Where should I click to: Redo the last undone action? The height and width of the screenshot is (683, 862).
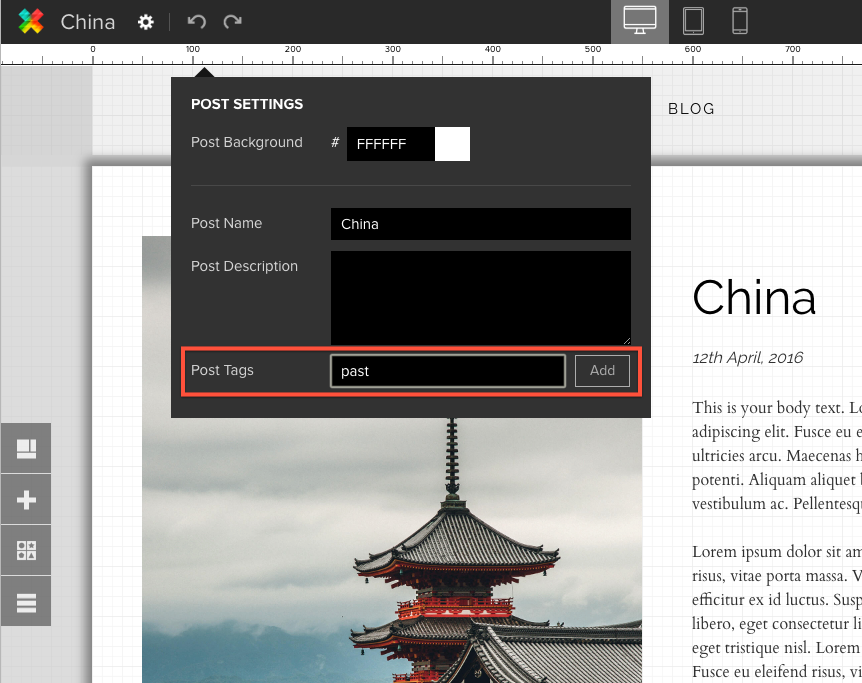point(232,22)
